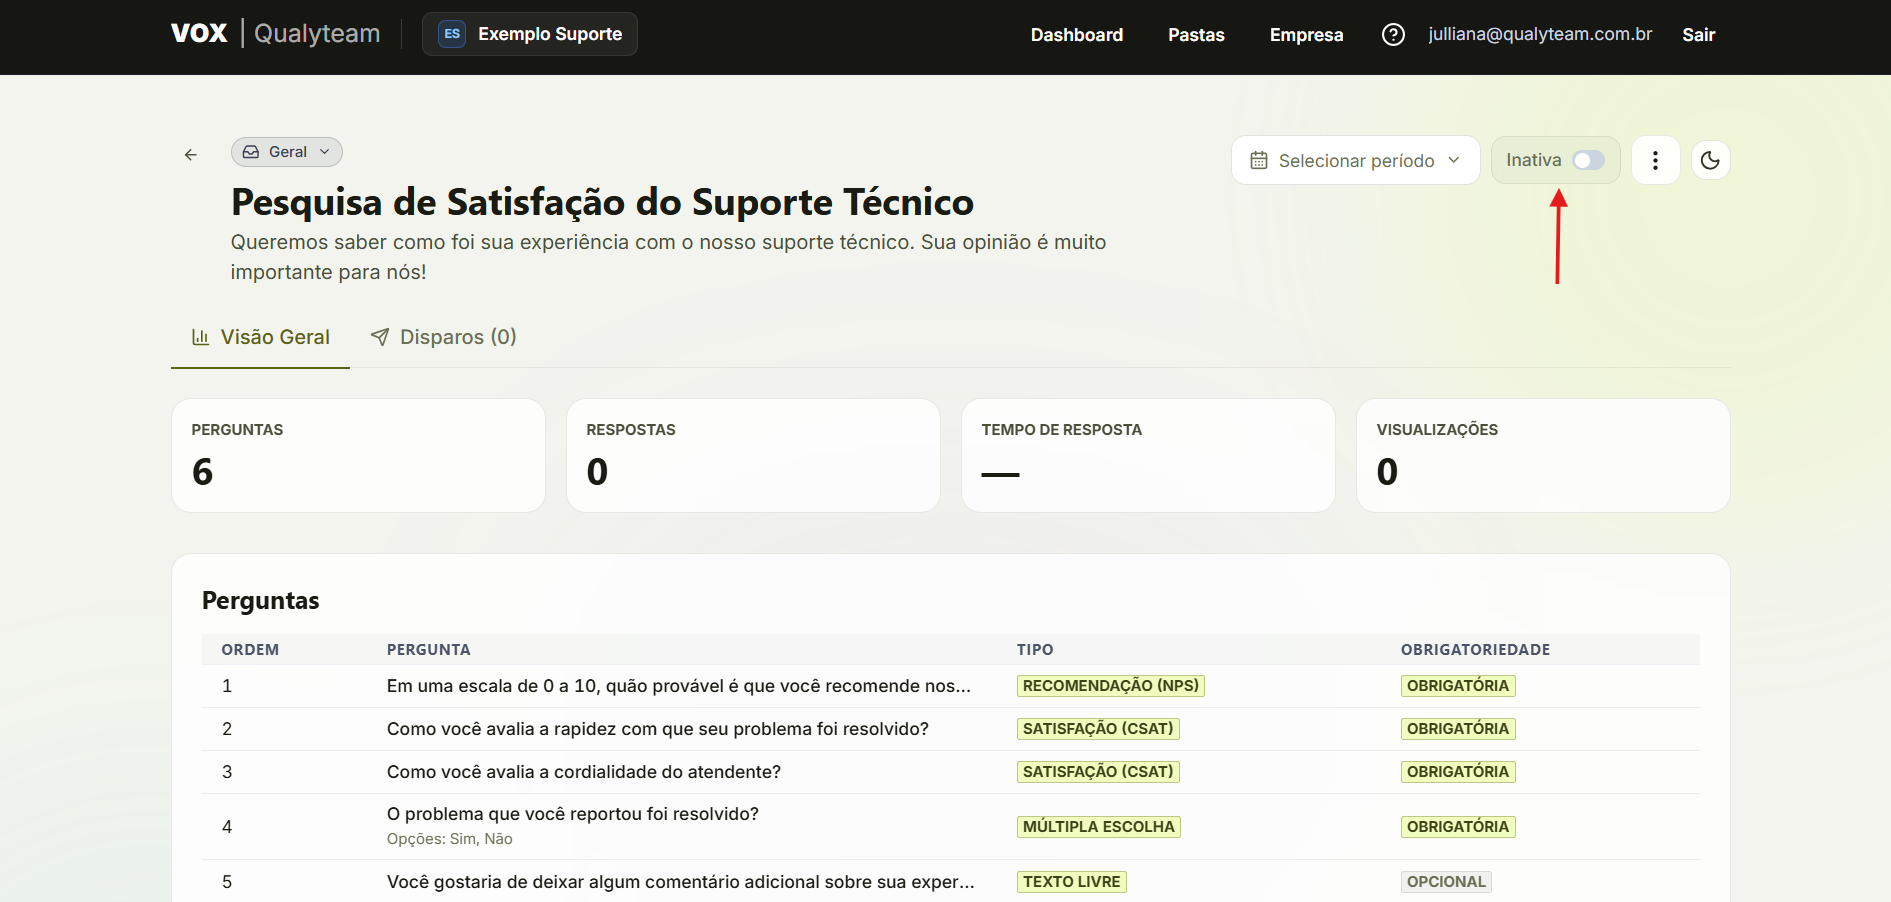The height and width of the screenshot is (902, 1891).
Task: Go to the Pastas menu item
Action: tap(1196, 35)
